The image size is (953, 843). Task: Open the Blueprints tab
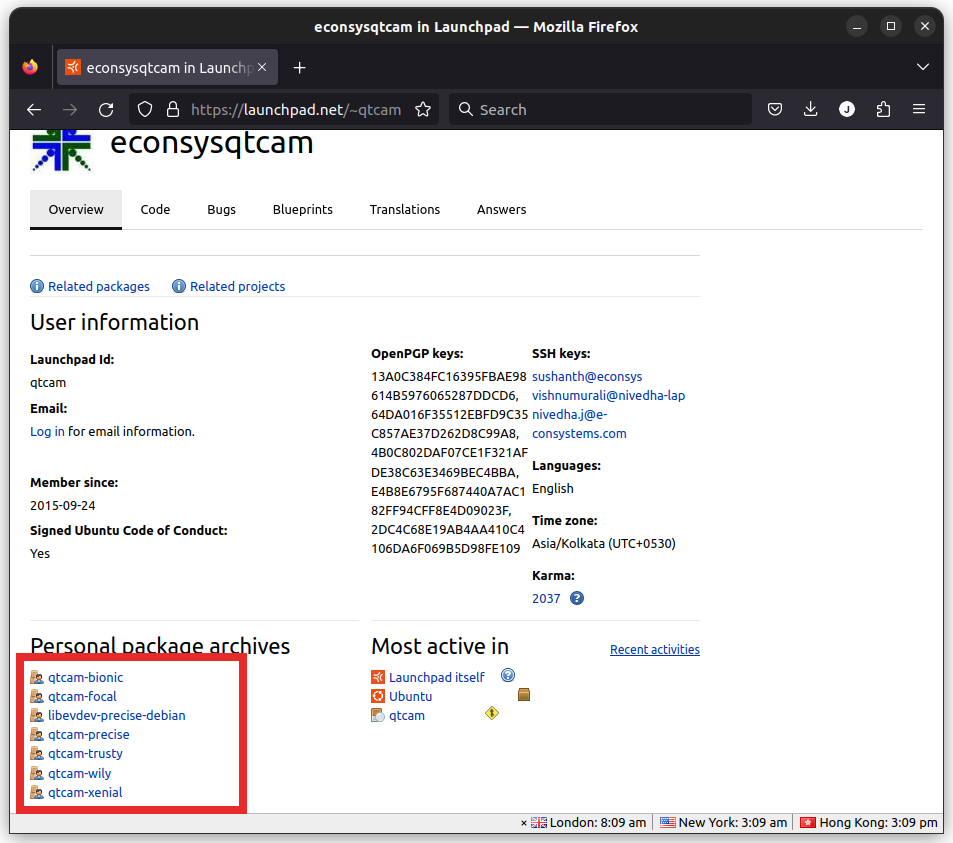click(x=303, y=210)
